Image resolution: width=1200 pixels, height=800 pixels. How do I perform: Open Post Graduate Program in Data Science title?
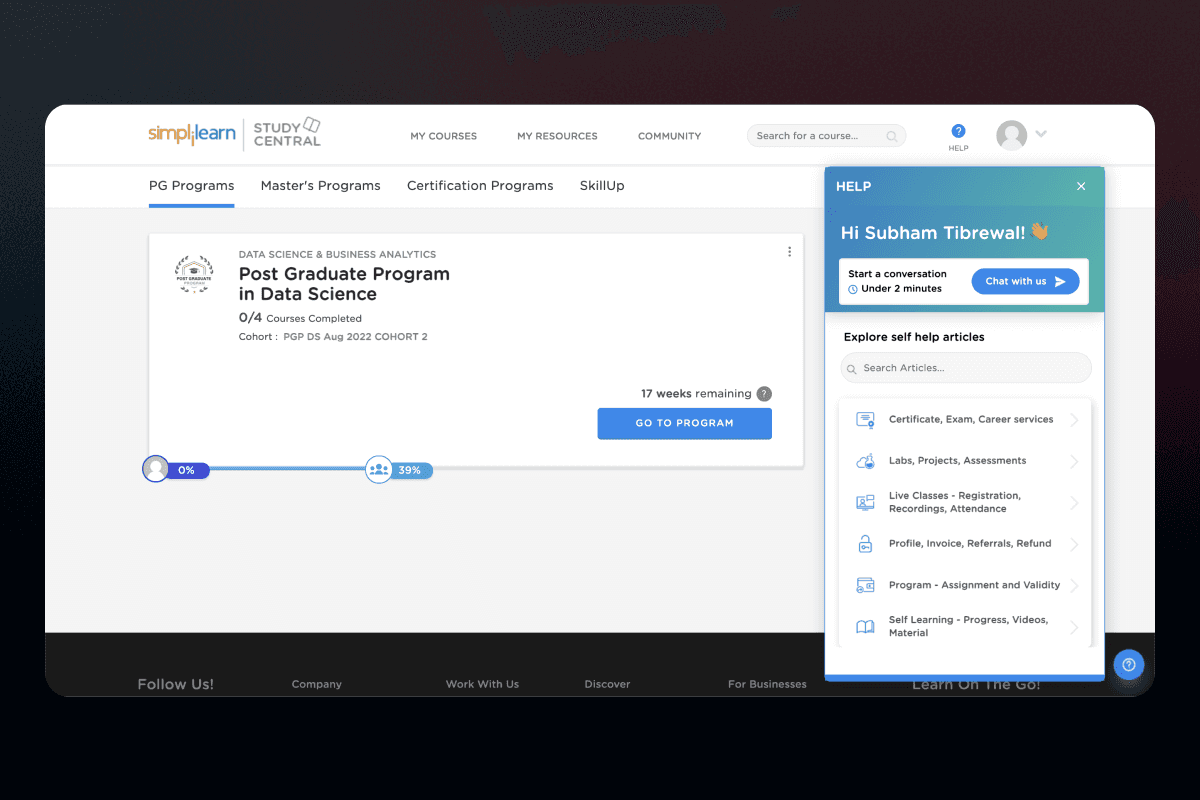(344, 284)
